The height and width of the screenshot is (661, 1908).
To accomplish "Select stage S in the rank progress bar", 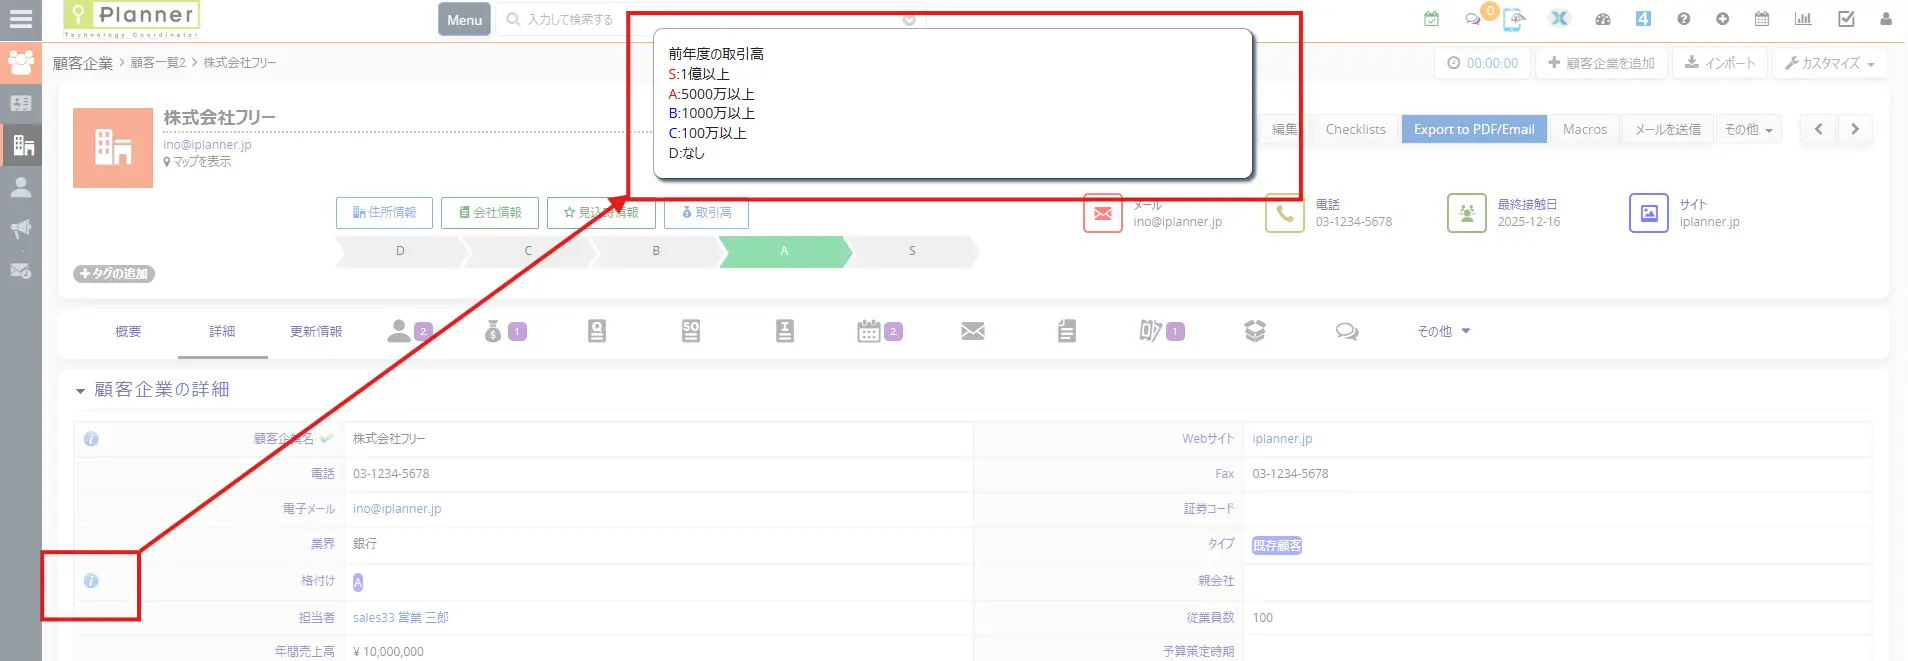I will point(911,251).
